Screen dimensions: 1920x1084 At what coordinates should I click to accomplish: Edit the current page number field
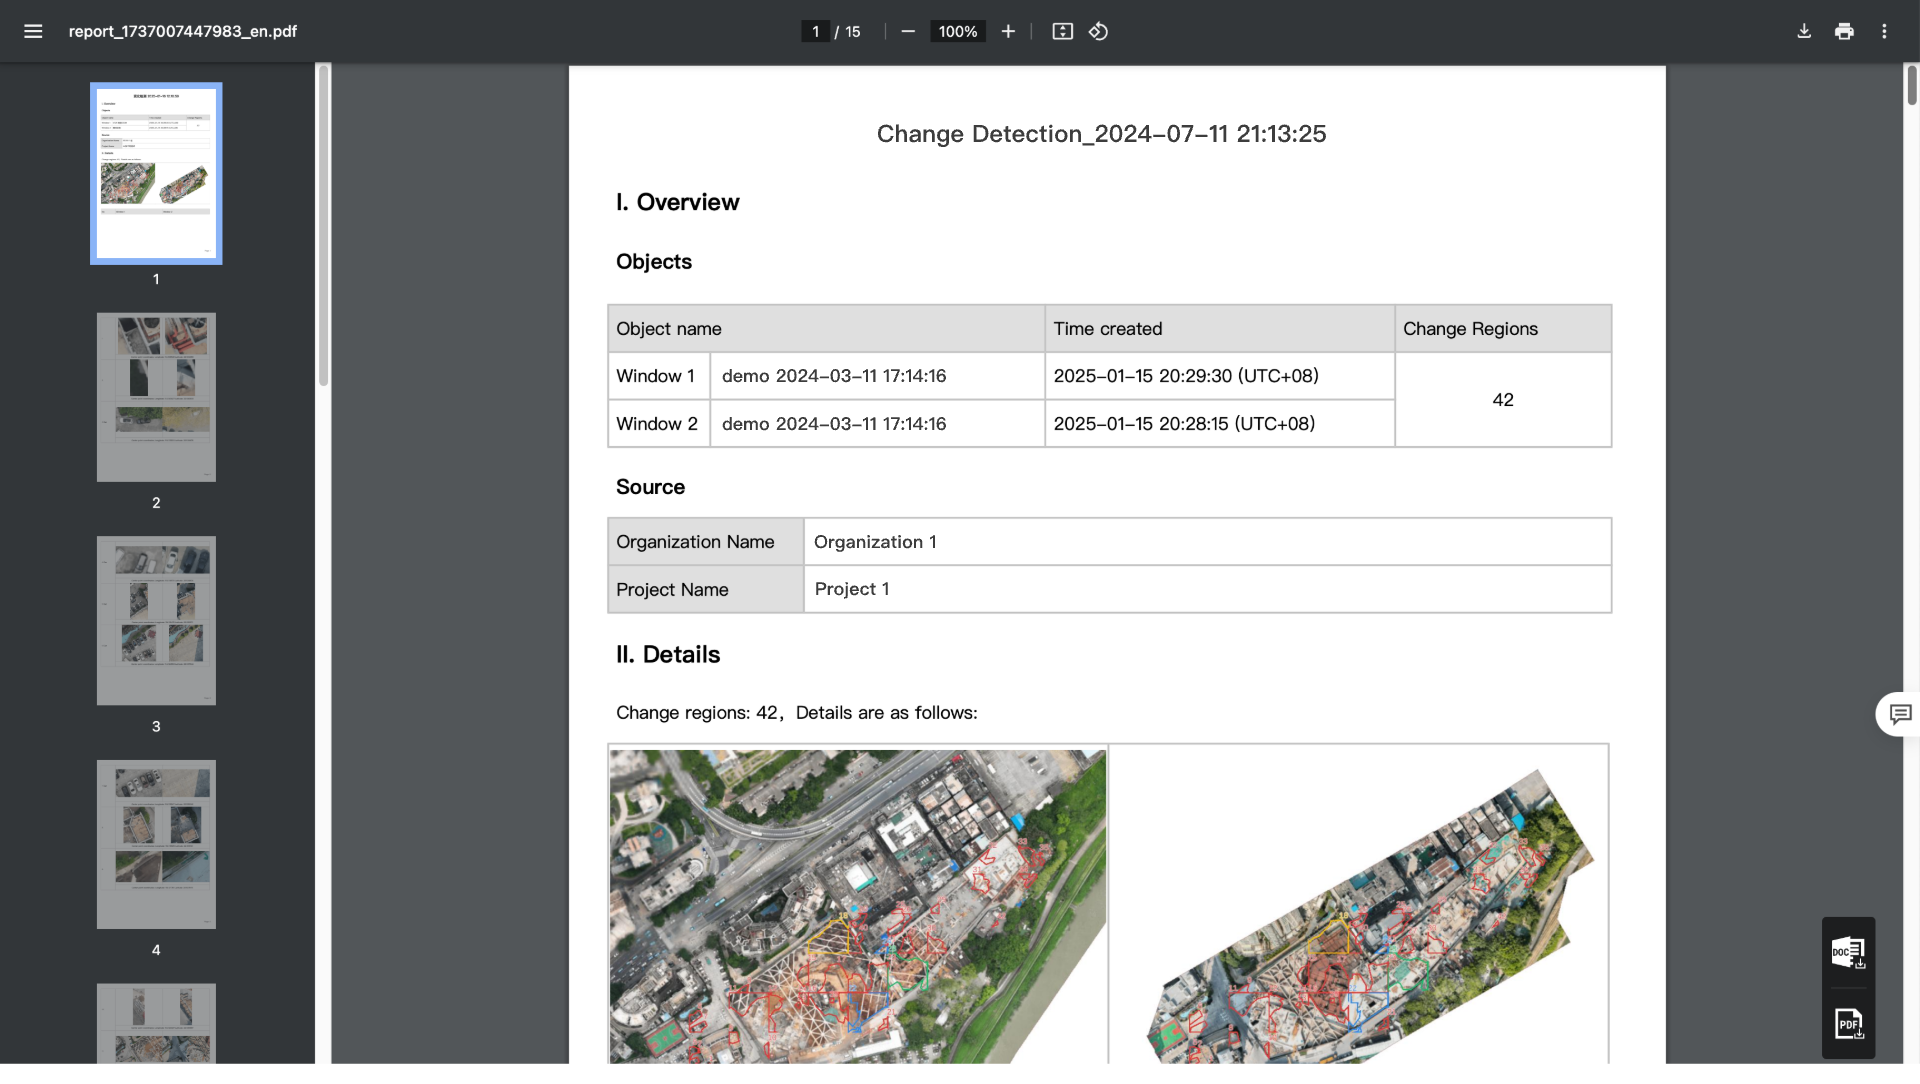(815, 31)
